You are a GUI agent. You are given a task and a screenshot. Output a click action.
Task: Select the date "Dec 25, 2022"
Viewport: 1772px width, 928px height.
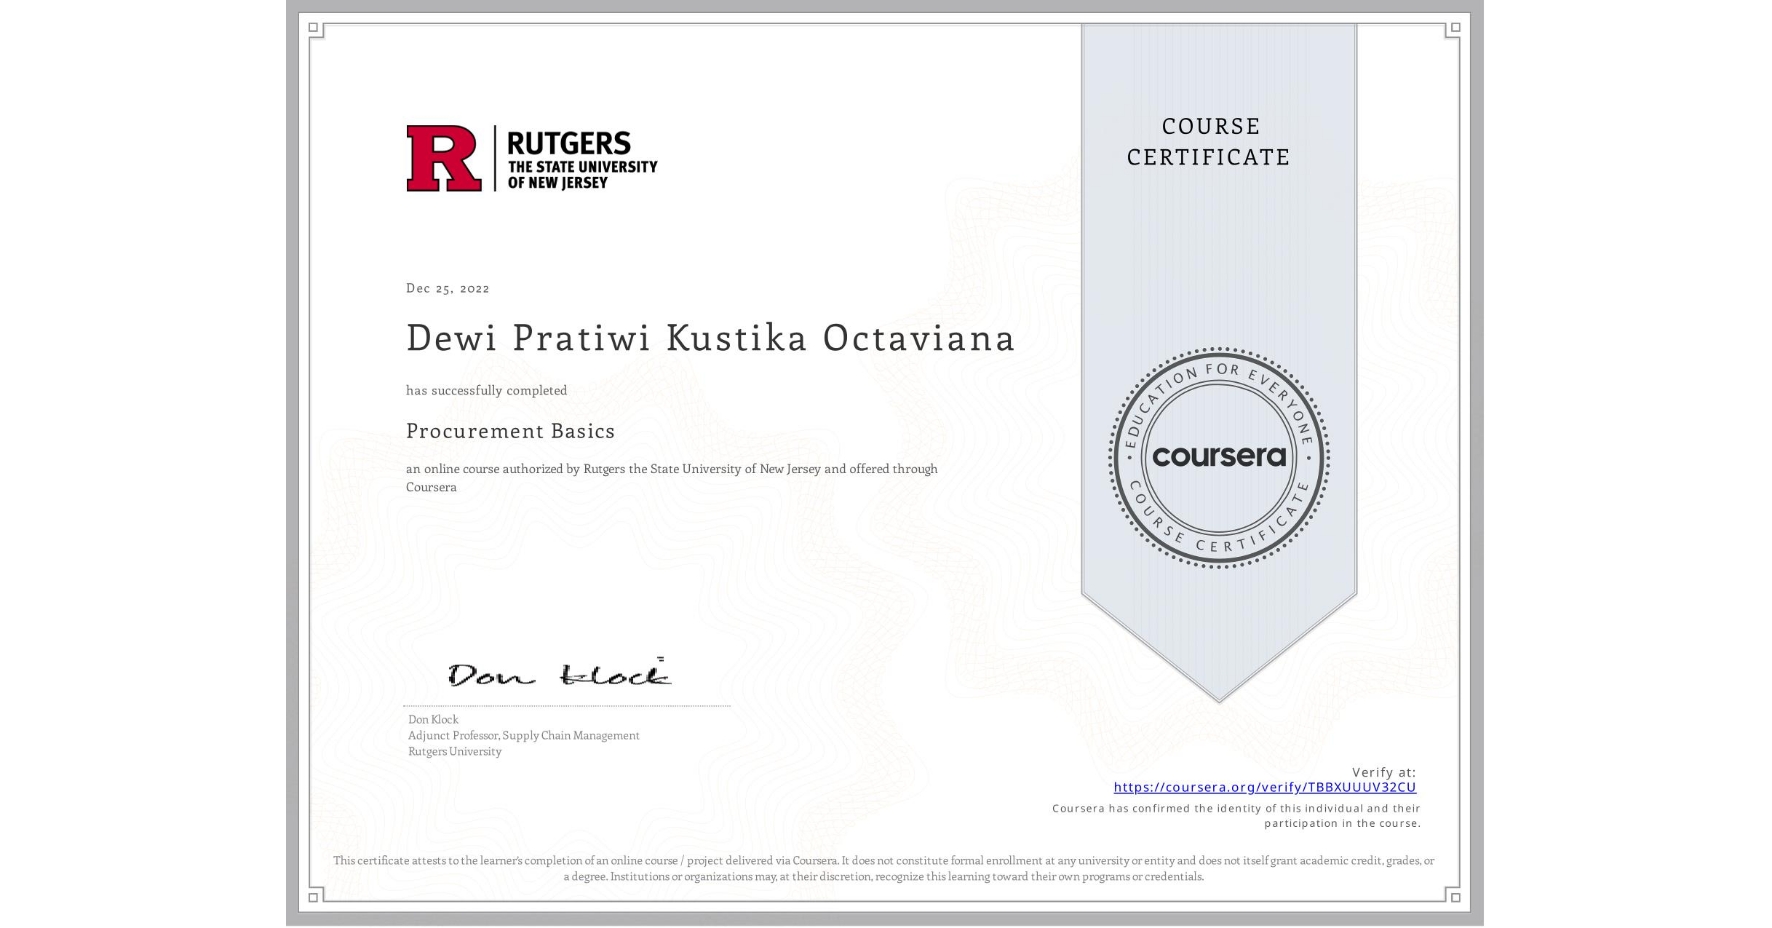[x=447, y=288]
